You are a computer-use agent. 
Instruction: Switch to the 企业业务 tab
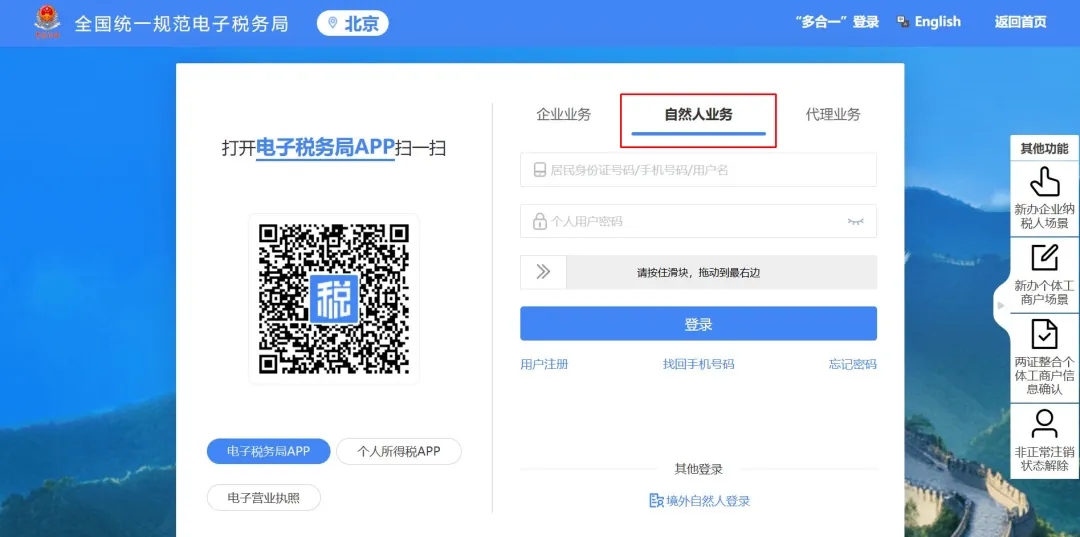point(564,114)
